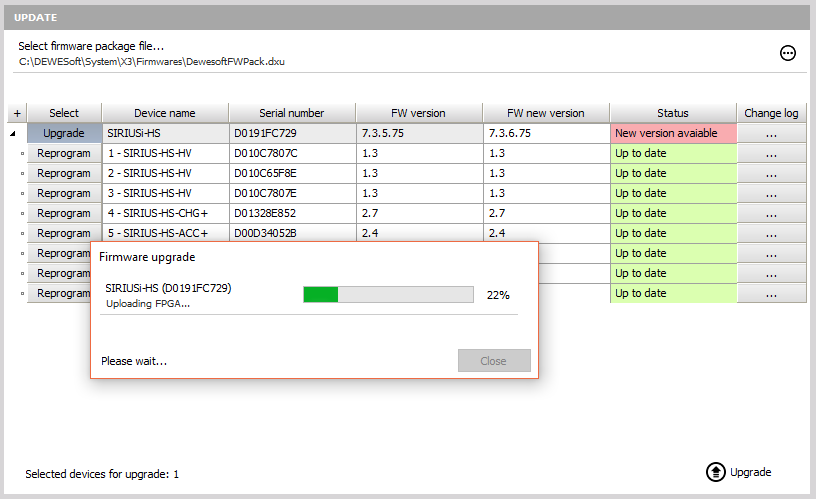Click the Upgrade arrow icon at bottom

pyautogui.click(x=716, y=472)
